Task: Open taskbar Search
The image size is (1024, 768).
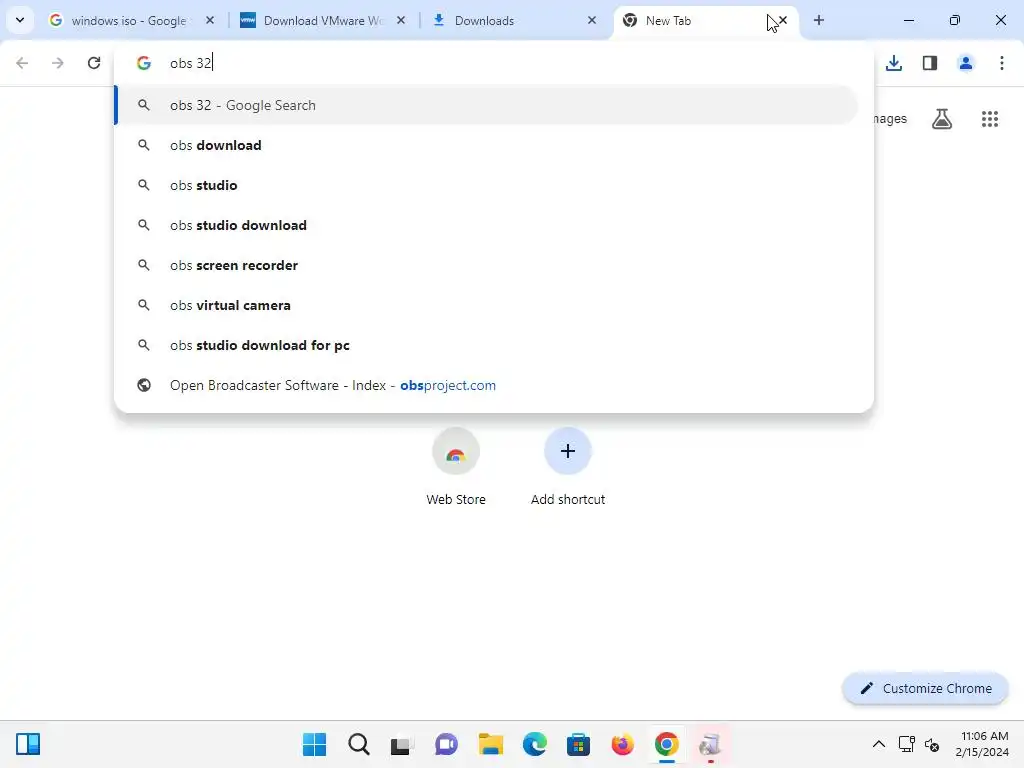Action: coord(359,744)
